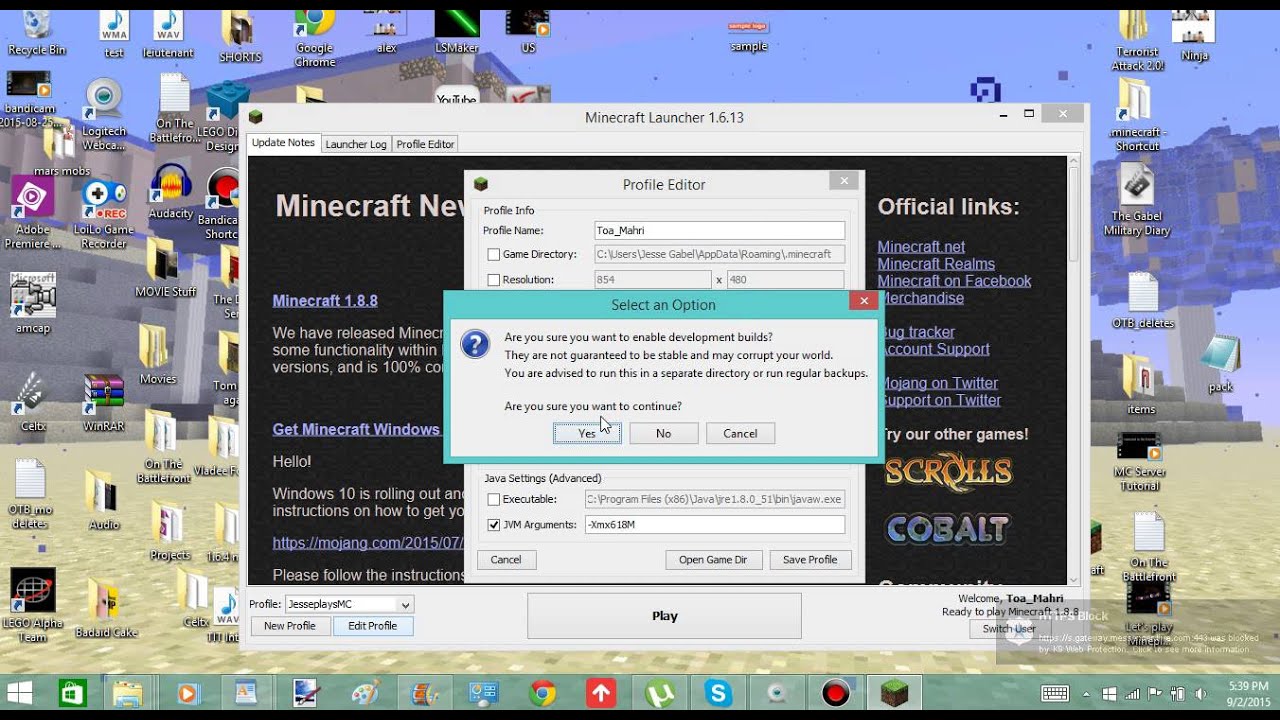Click the Scrolls game logo

(948, 472)
